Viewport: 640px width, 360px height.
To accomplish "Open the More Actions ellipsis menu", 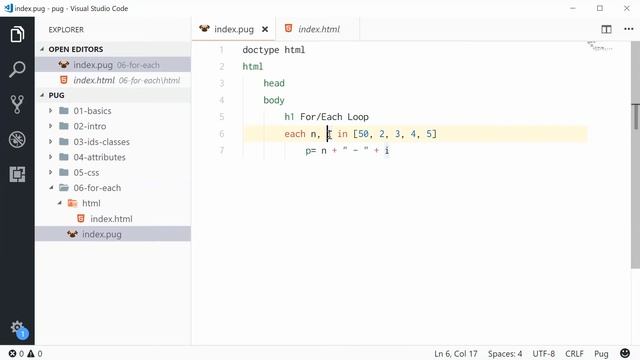I will [629, 29].
